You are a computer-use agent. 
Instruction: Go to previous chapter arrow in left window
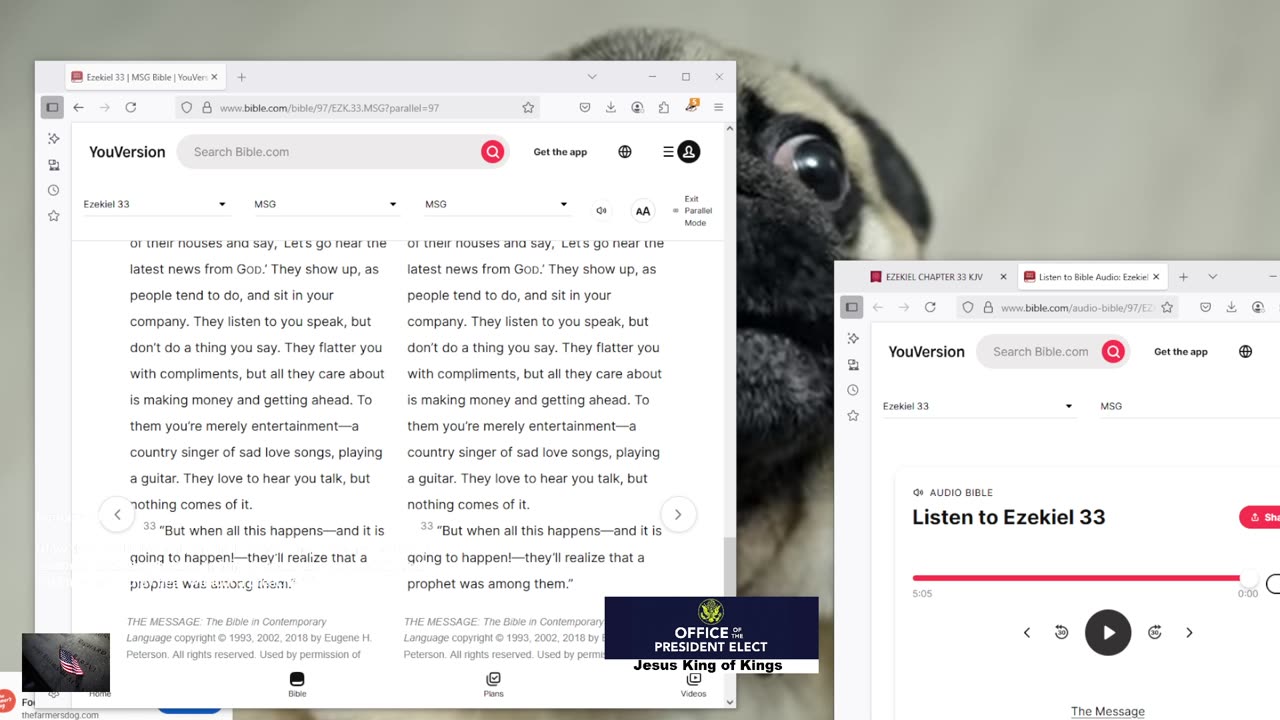[117, 514]
